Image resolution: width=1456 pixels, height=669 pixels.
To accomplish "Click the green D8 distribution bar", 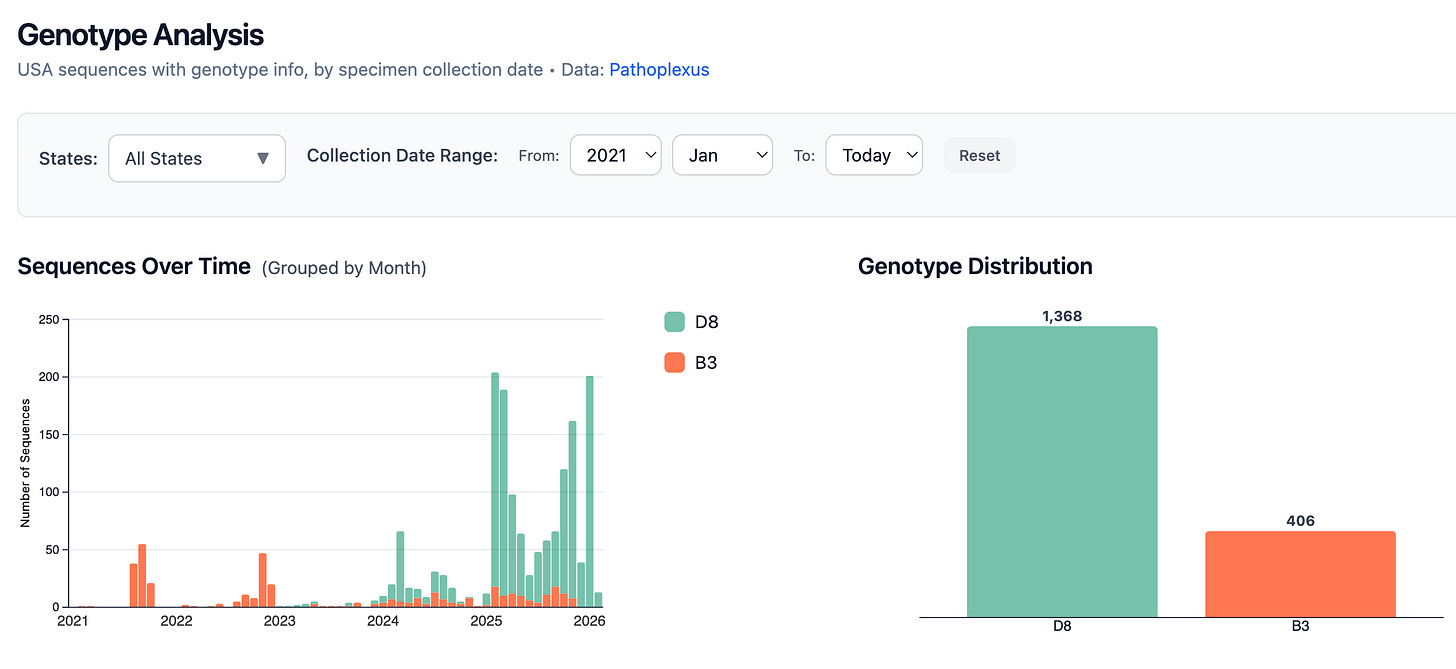I will (1062, 471).
